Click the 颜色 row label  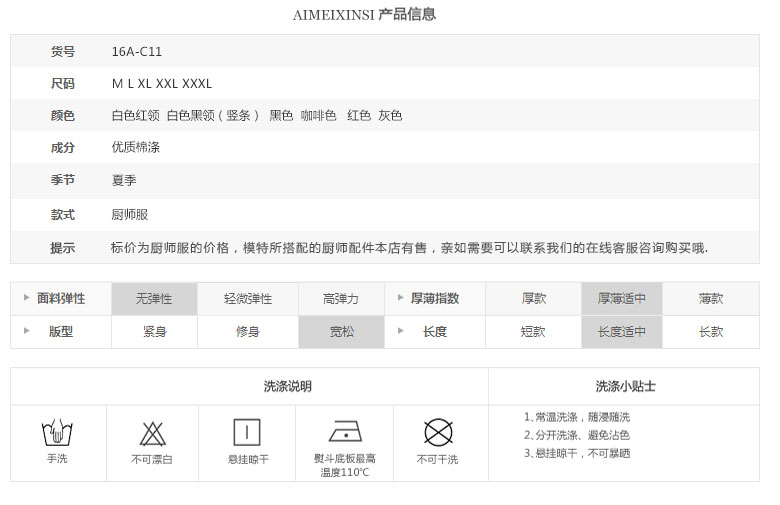click(63, 115)
